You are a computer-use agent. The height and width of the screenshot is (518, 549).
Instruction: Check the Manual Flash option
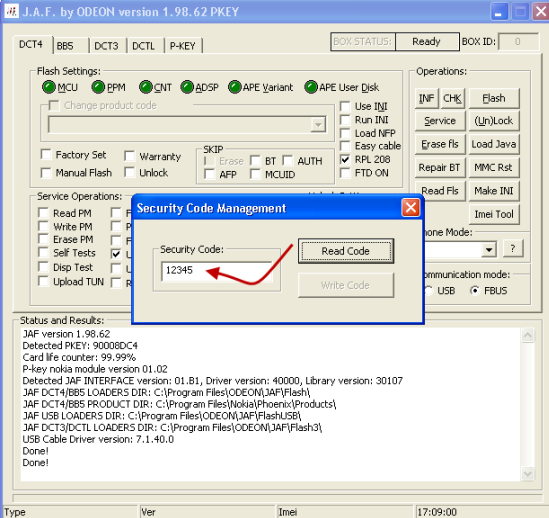(46, 173)
